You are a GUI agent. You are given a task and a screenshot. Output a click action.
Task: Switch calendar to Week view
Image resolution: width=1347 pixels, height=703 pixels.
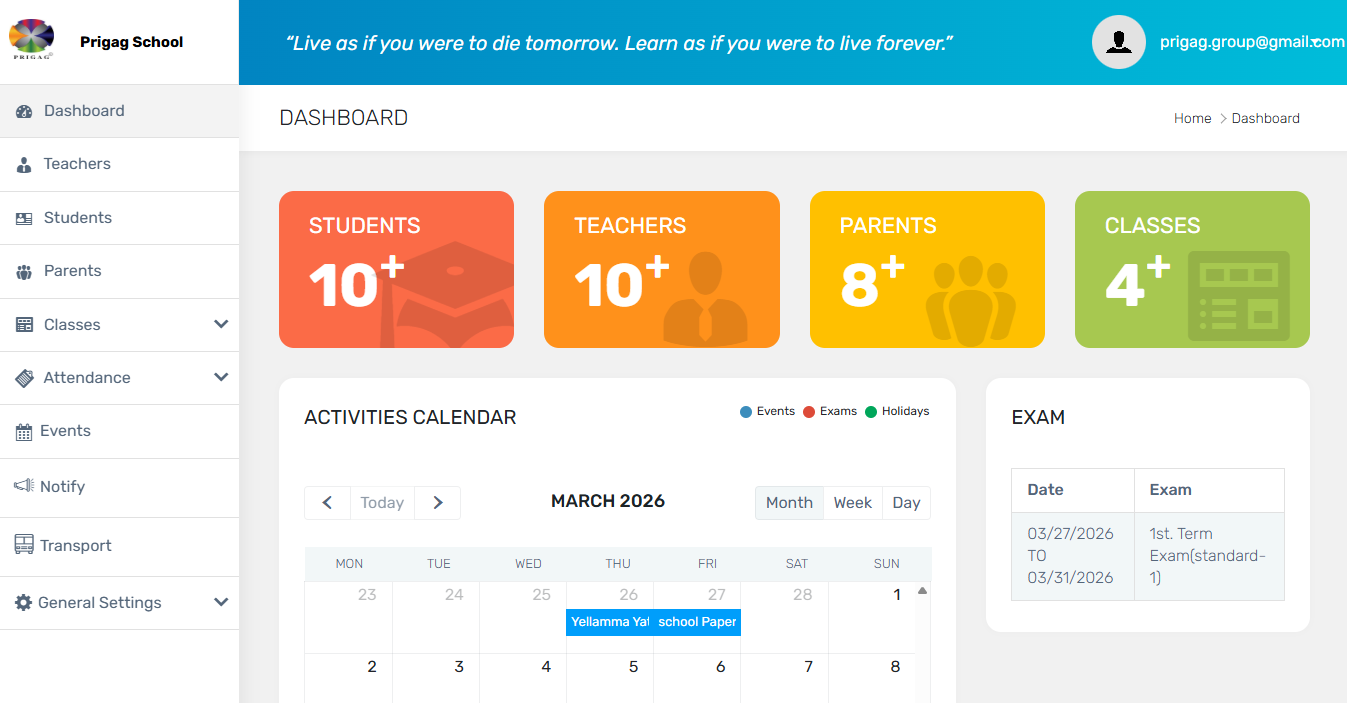(x=852, y=503)
